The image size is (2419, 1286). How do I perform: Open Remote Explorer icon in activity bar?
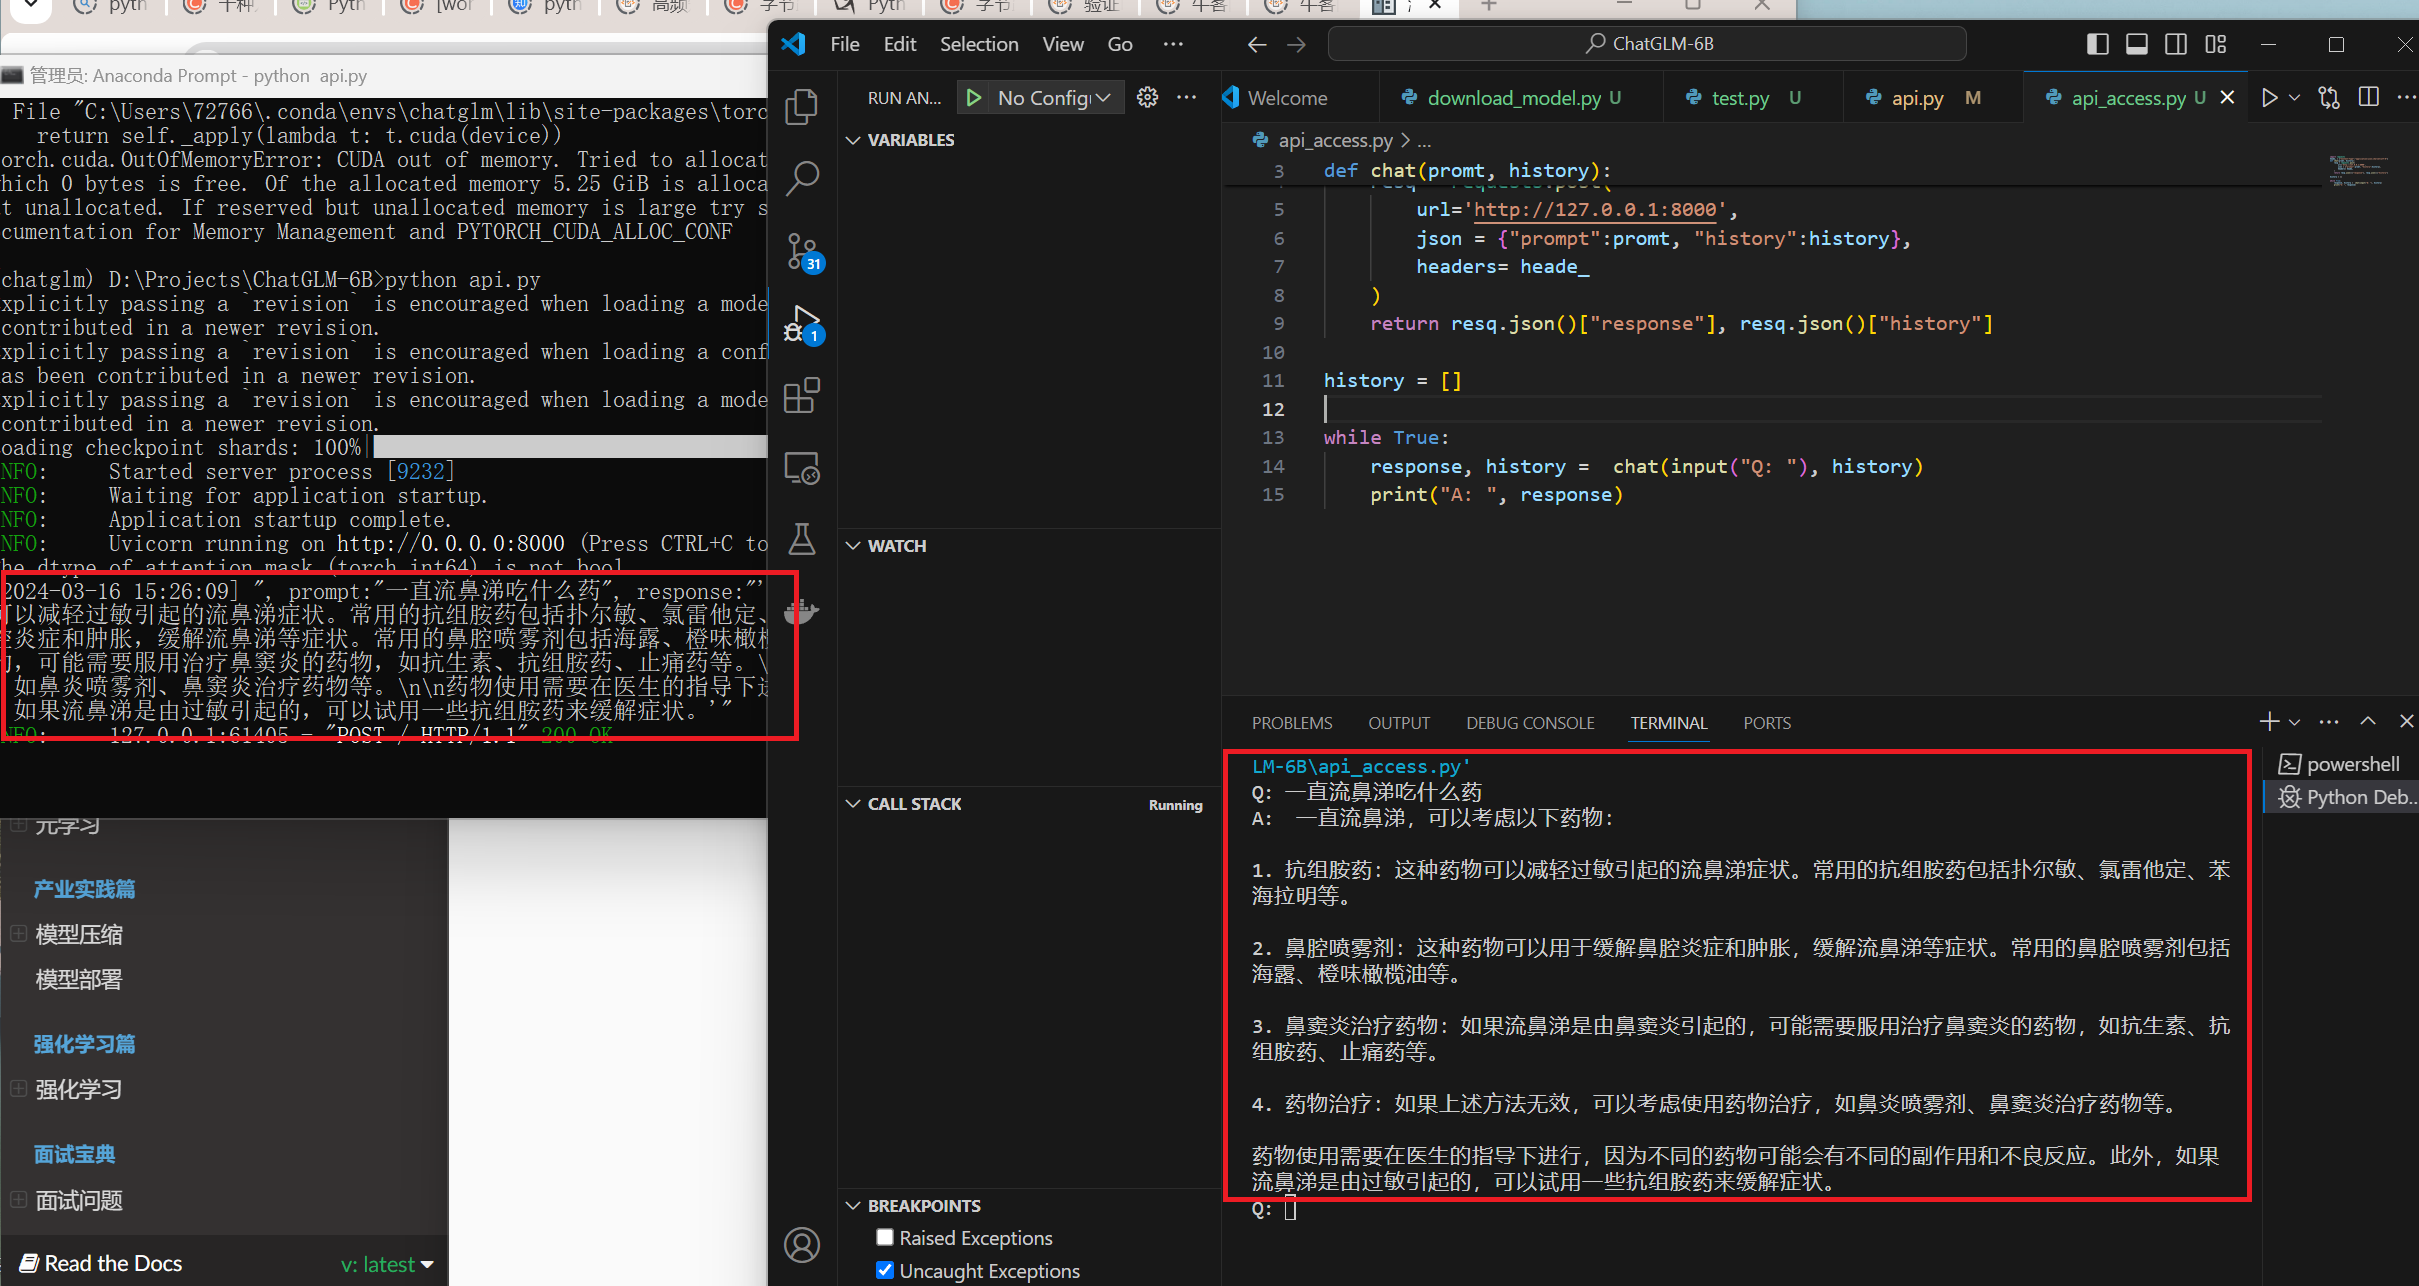pos(801,468)
